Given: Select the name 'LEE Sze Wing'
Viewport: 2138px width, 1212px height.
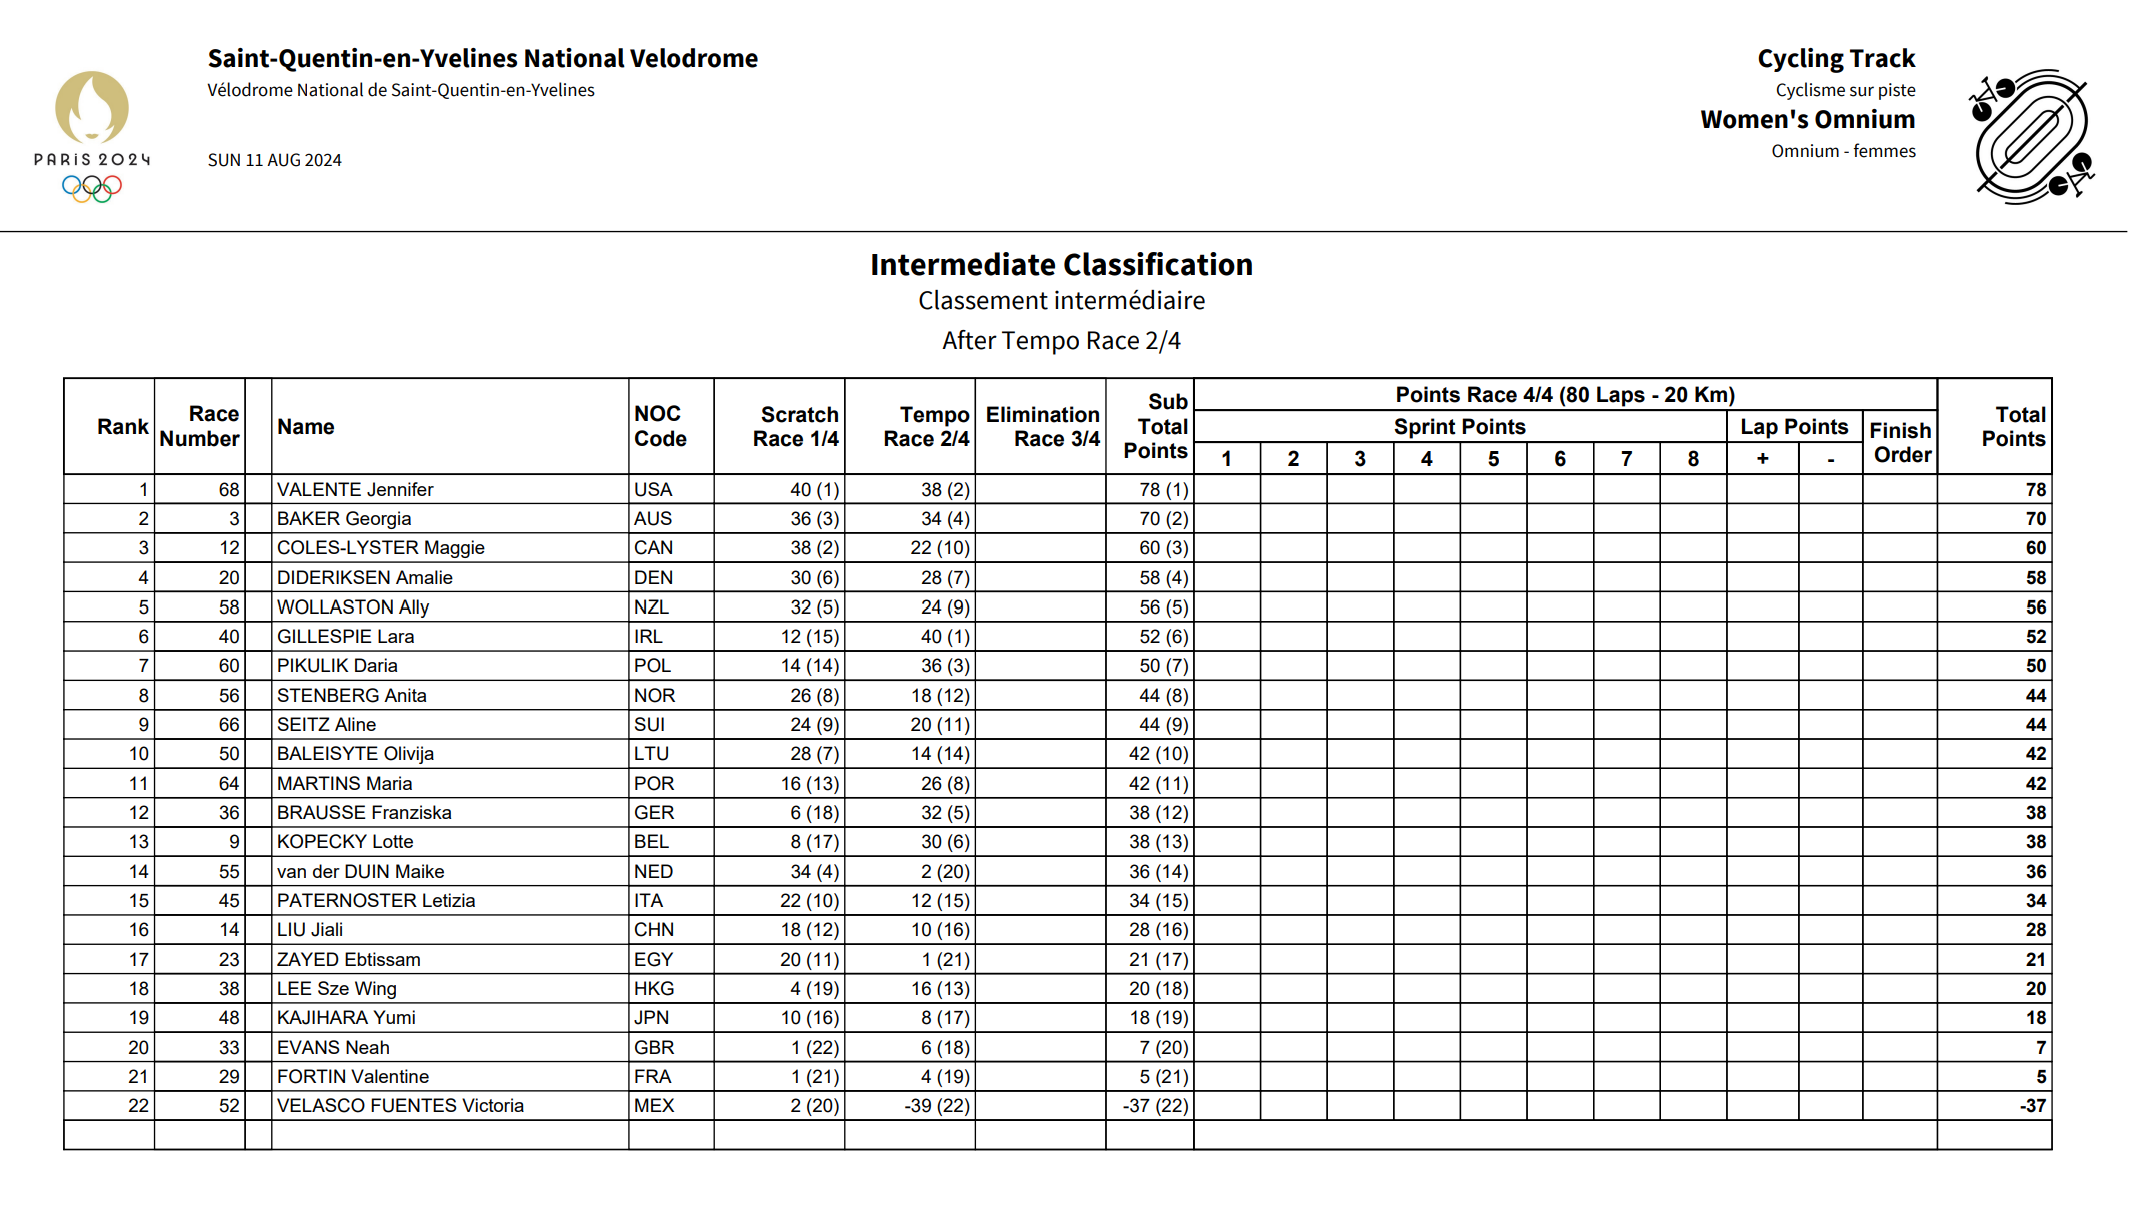Looking at the screenshot, I should [x=336, y=989].
